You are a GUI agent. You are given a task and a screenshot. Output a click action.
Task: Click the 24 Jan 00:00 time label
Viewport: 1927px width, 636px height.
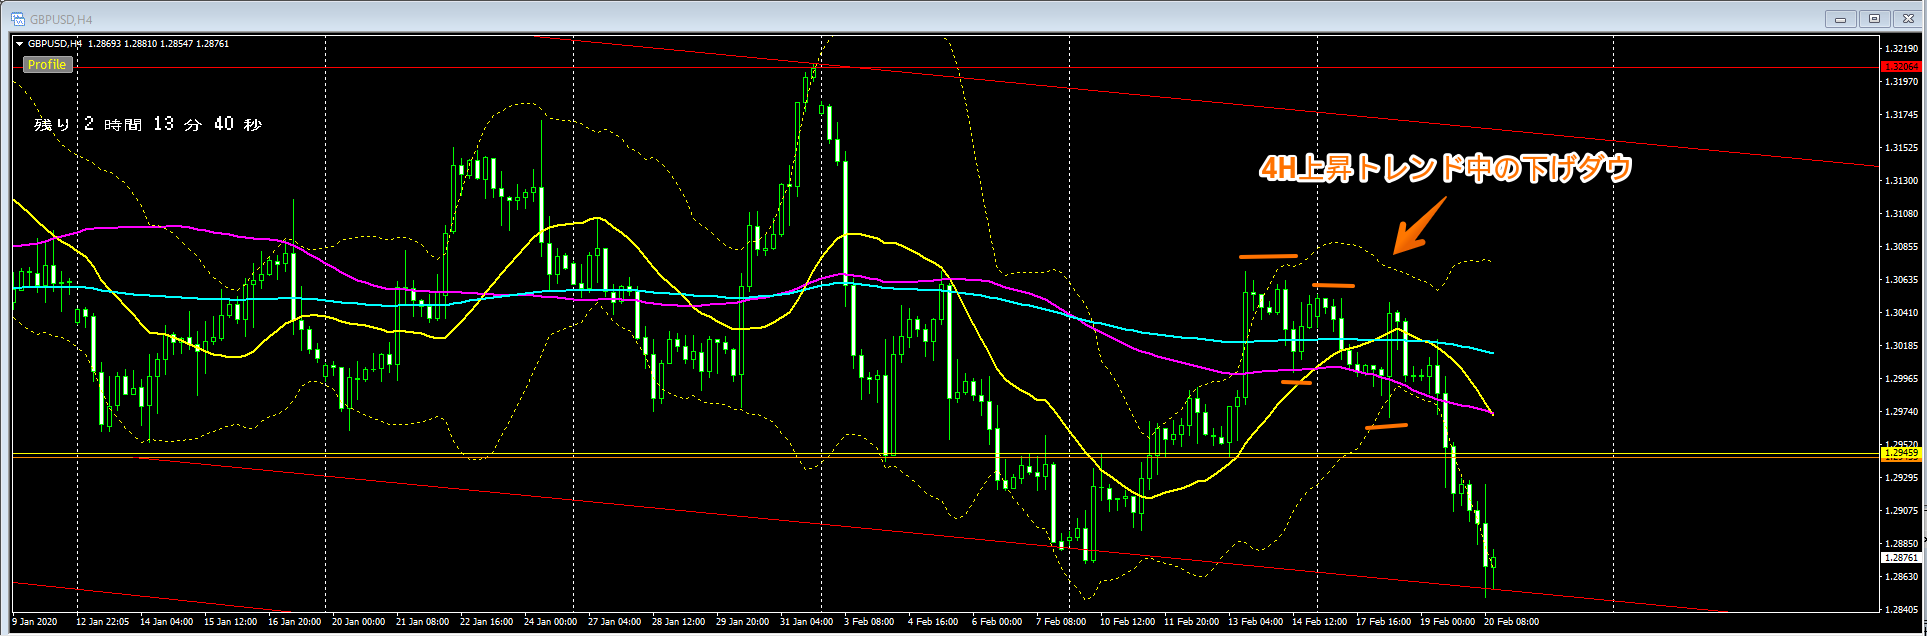coord(550,622)
